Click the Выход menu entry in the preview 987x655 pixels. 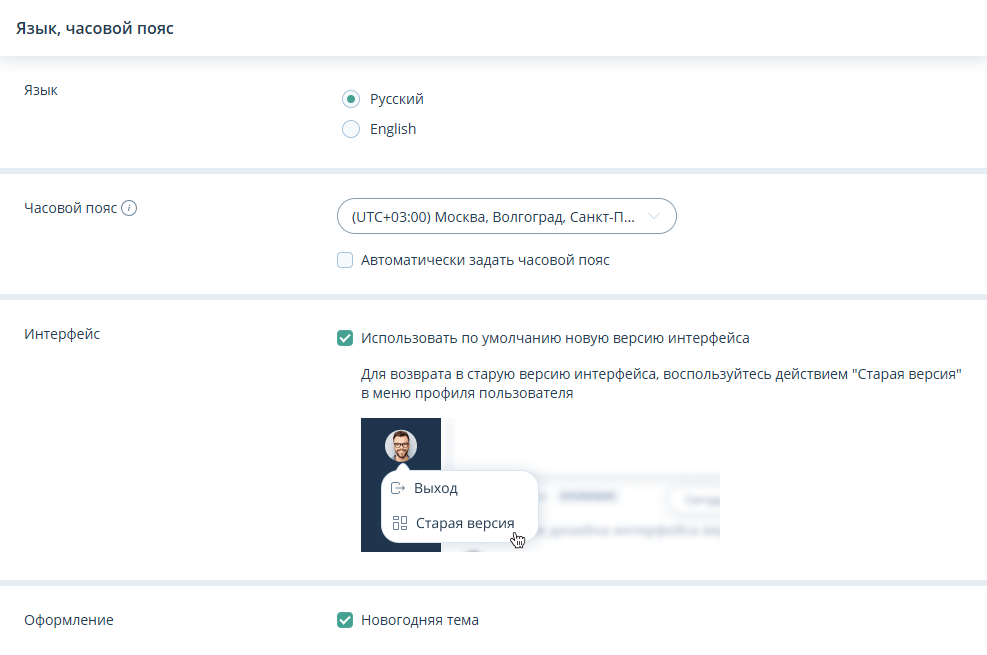pos(436,488)
